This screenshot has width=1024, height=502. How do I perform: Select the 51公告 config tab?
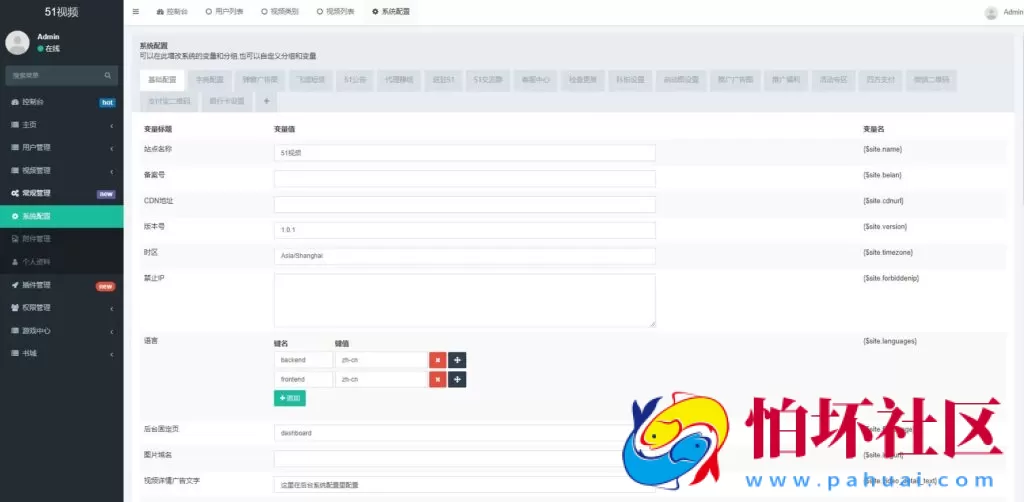click(x=355, y=80)
